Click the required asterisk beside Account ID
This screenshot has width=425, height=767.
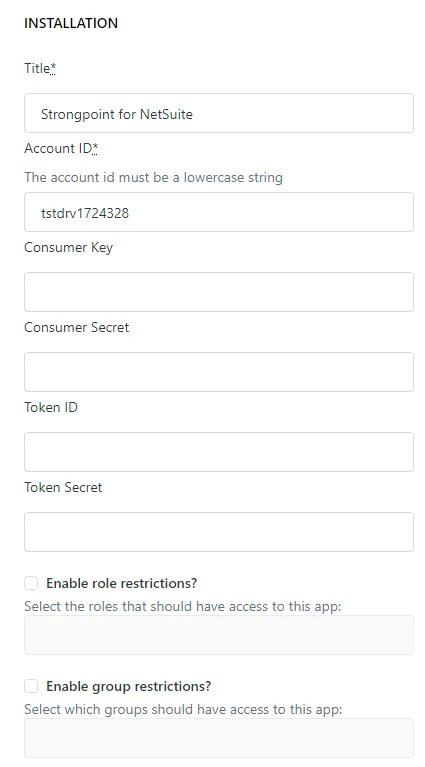click(x=95, y=148)
